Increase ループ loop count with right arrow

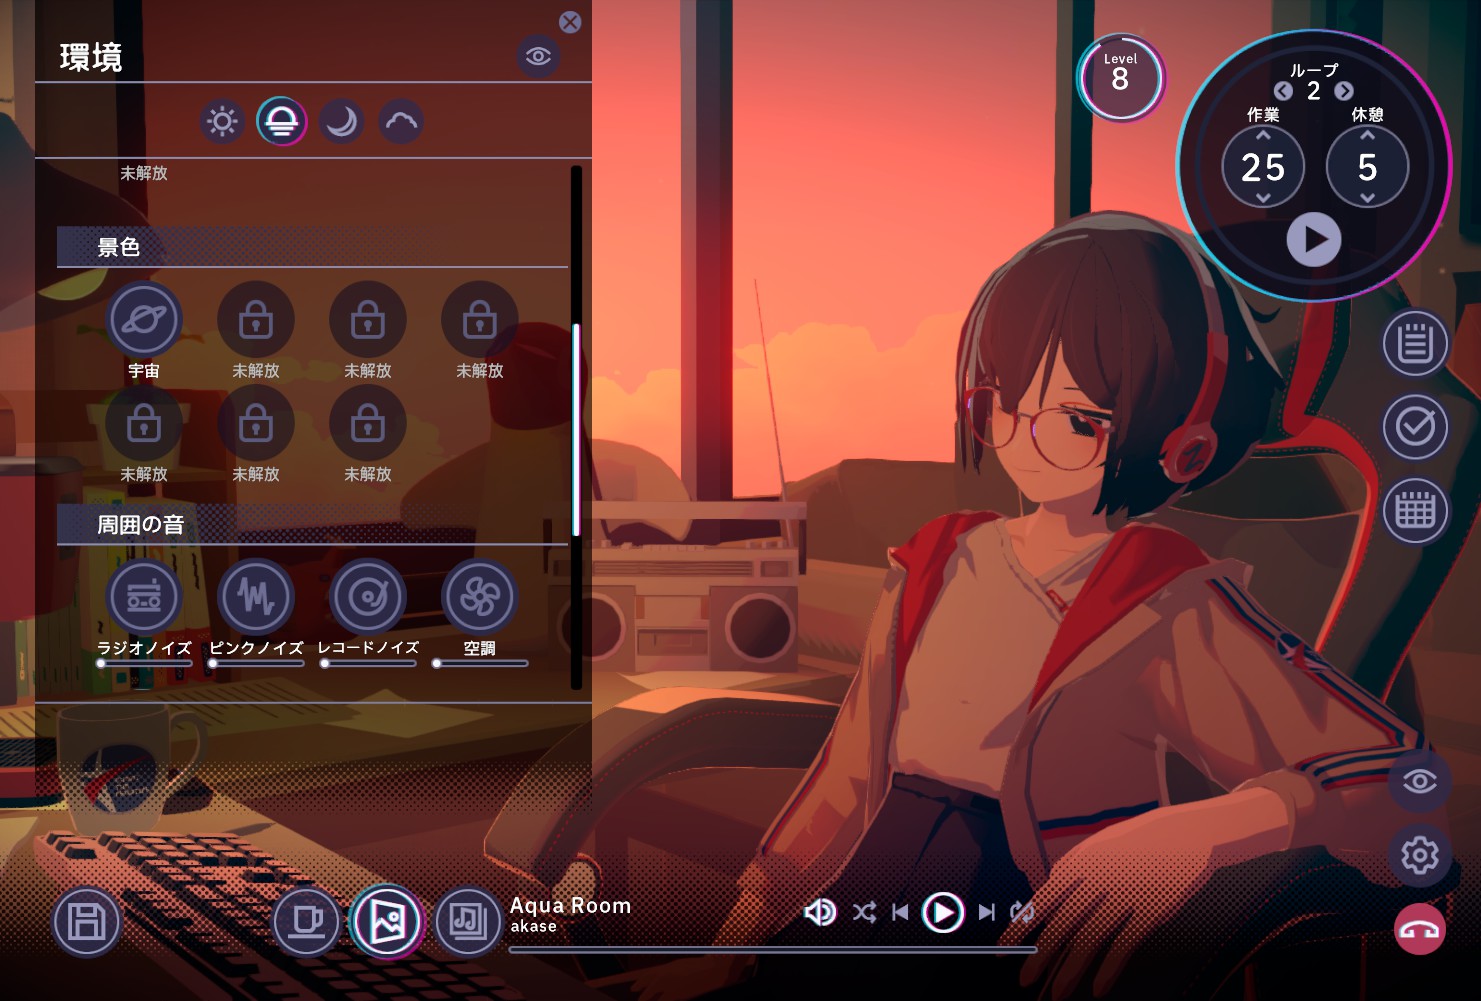[x=1344, y=91]
